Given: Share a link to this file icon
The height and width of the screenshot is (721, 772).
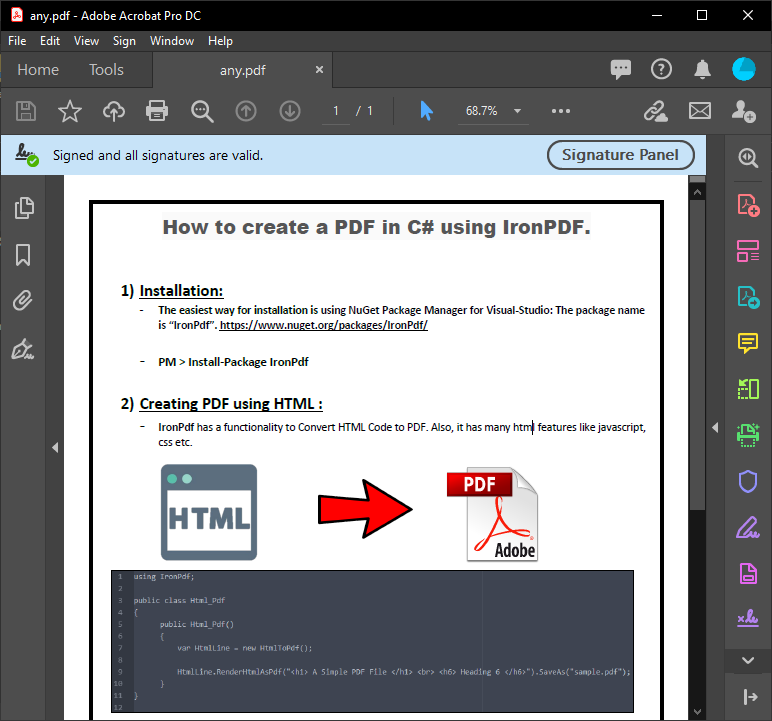Looking at the screenshot, I should tap(655, 111).
